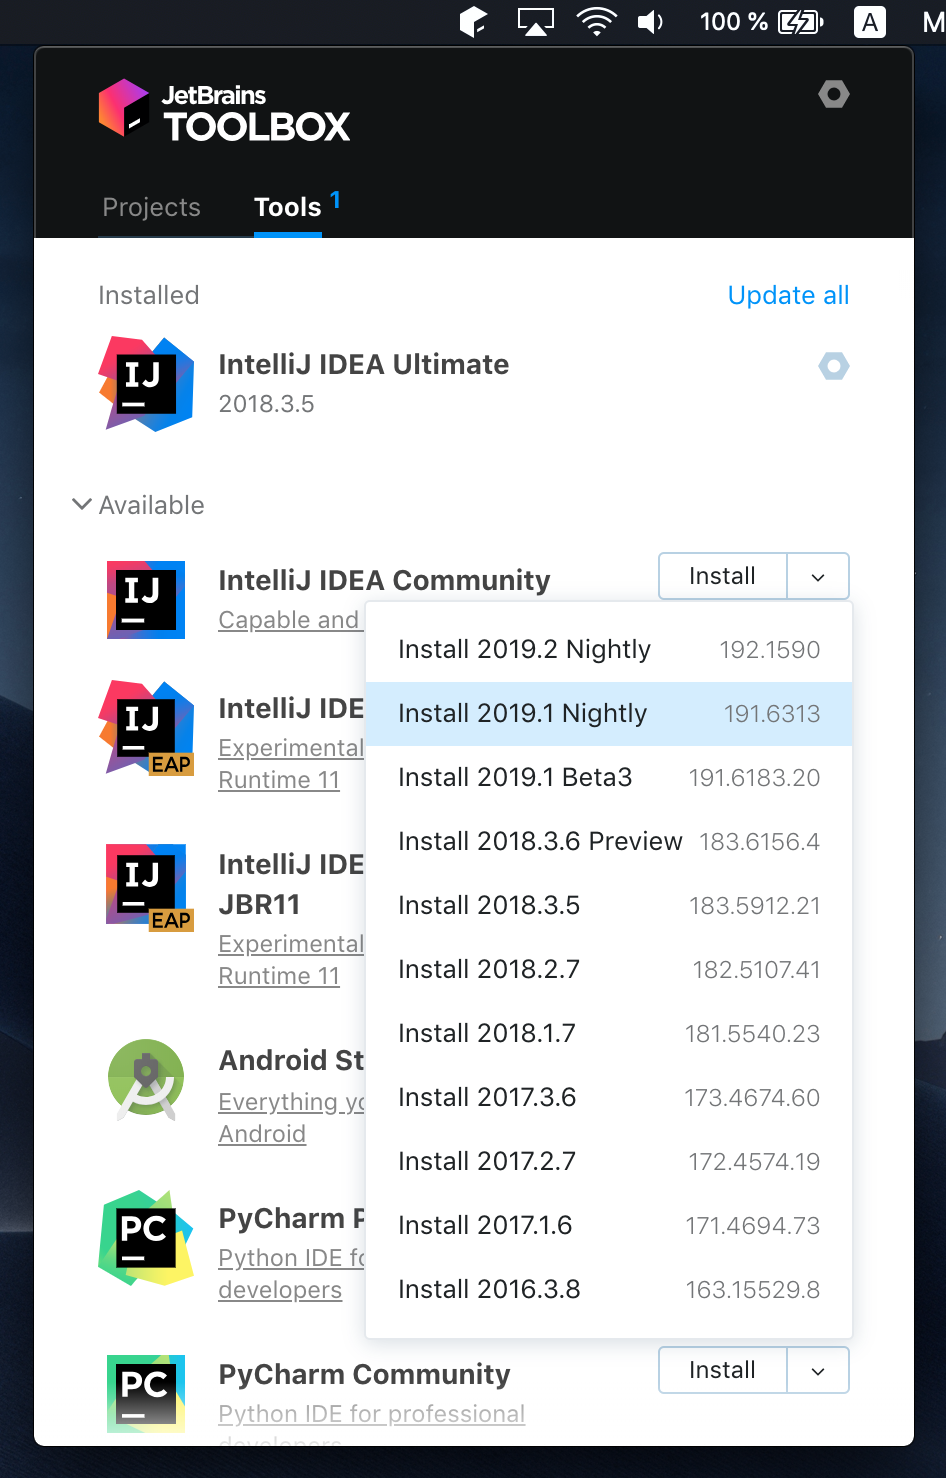Click the Toolbox icon in the macOS menu bar

pos(473,21)
